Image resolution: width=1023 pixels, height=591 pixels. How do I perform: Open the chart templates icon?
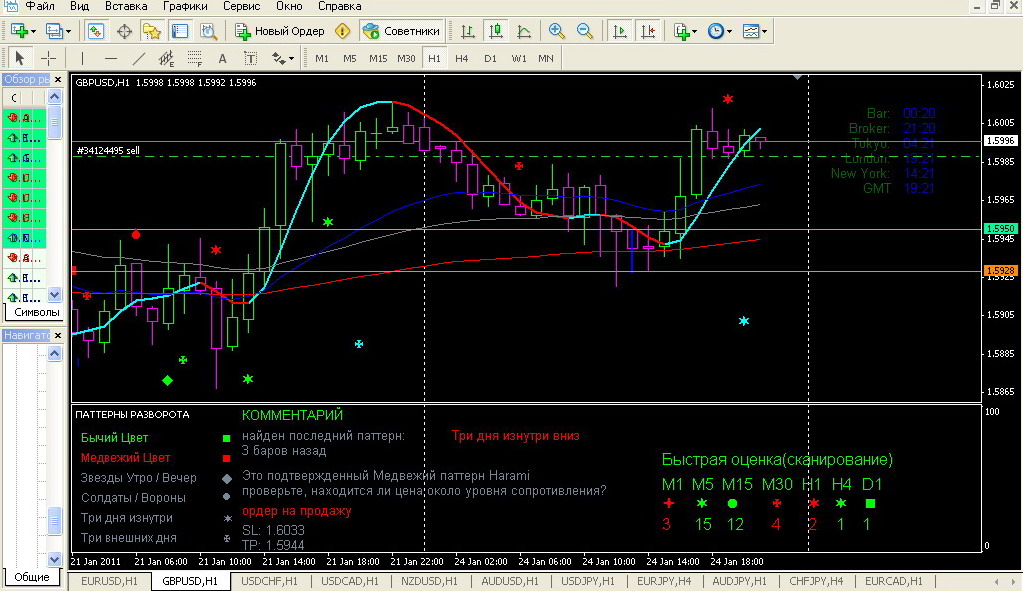click(751, 31)
